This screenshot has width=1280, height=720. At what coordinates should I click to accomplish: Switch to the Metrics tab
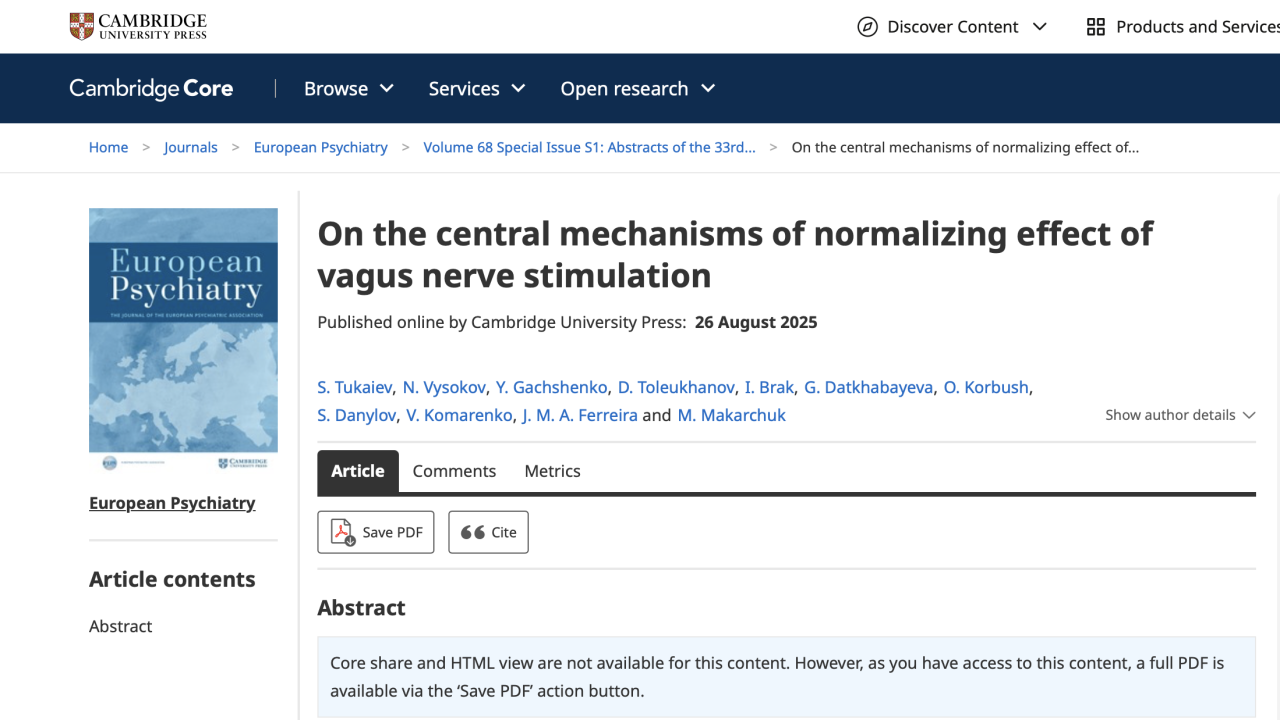(x=552, y=471)
